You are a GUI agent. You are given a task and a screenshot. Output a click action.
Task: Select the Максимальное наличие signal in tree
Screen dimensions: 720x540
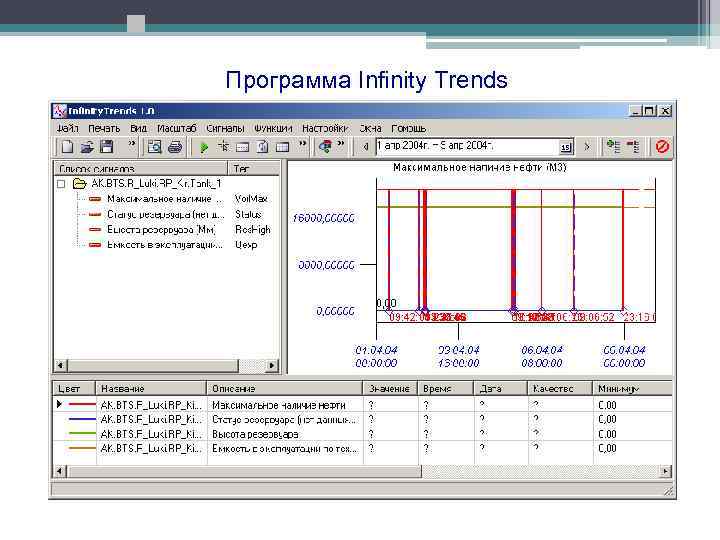click(x=164, y=199)
